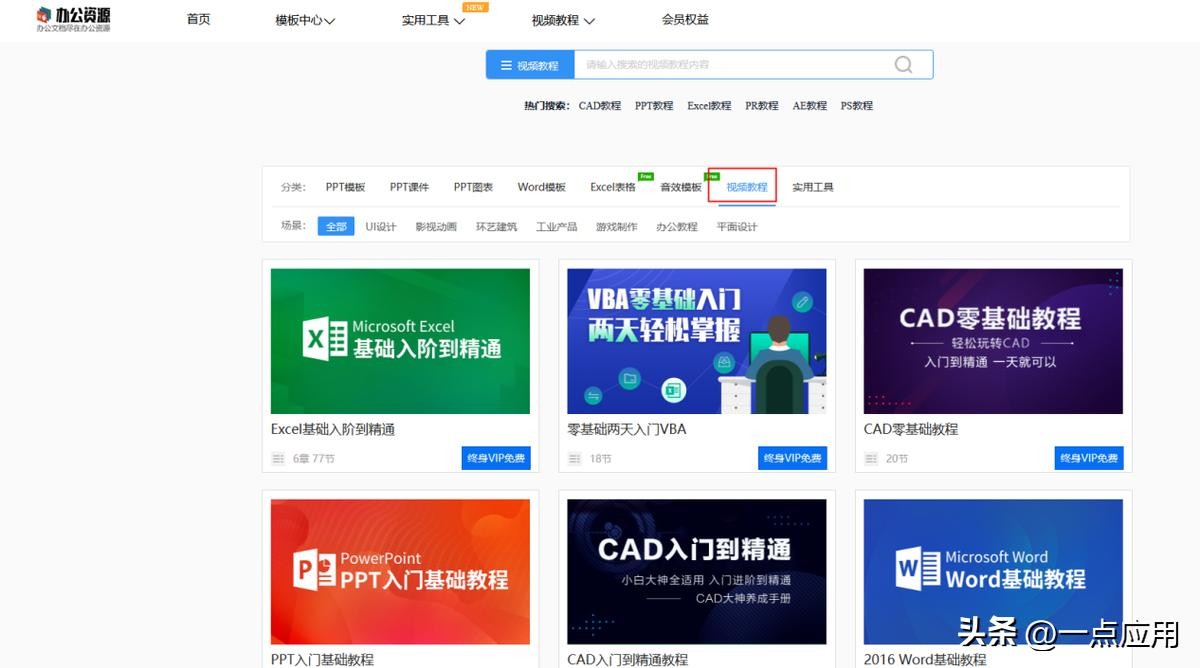
Task: Click chapter list icon under Excel基础入阶到精通
Action: coord(279,459)
